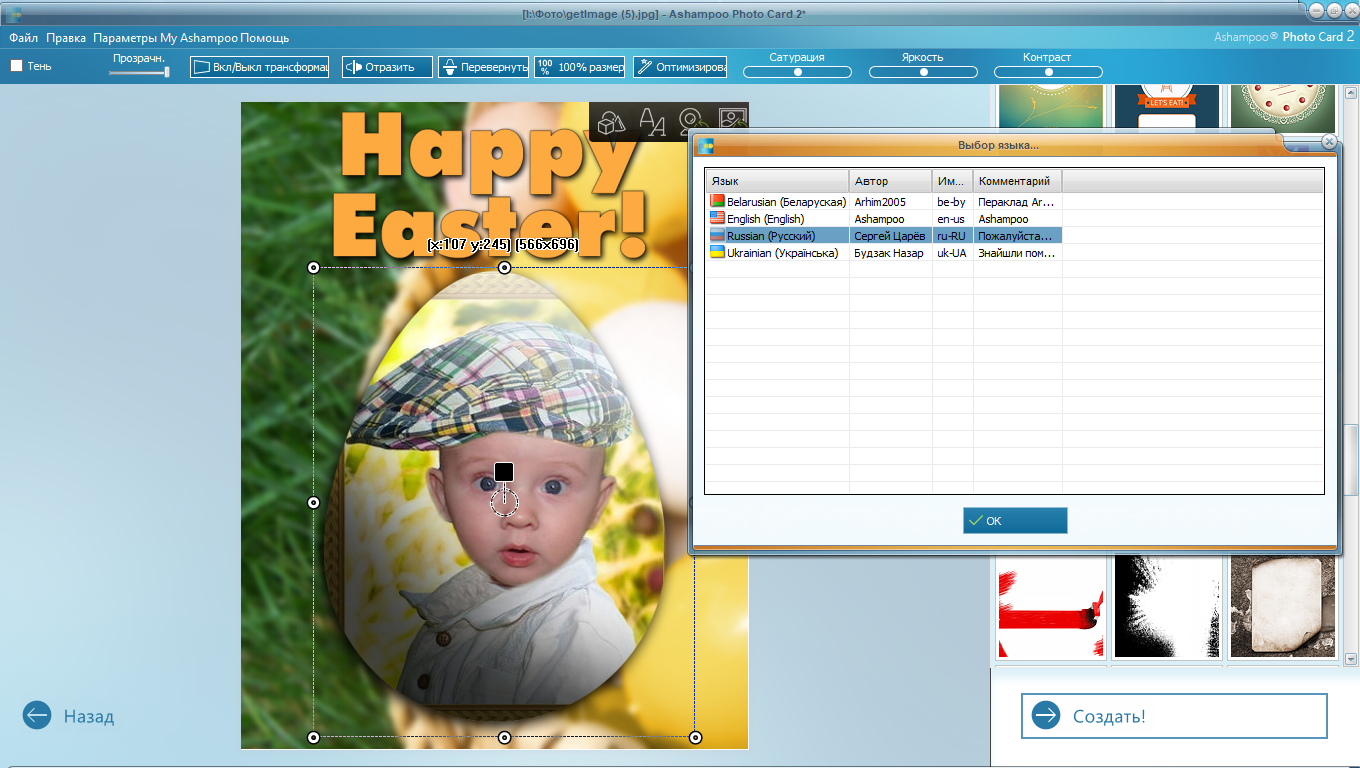Screen dimensions: 1360x768
Task: Select the text tool (AA) icon
Action: pos(652,122)
